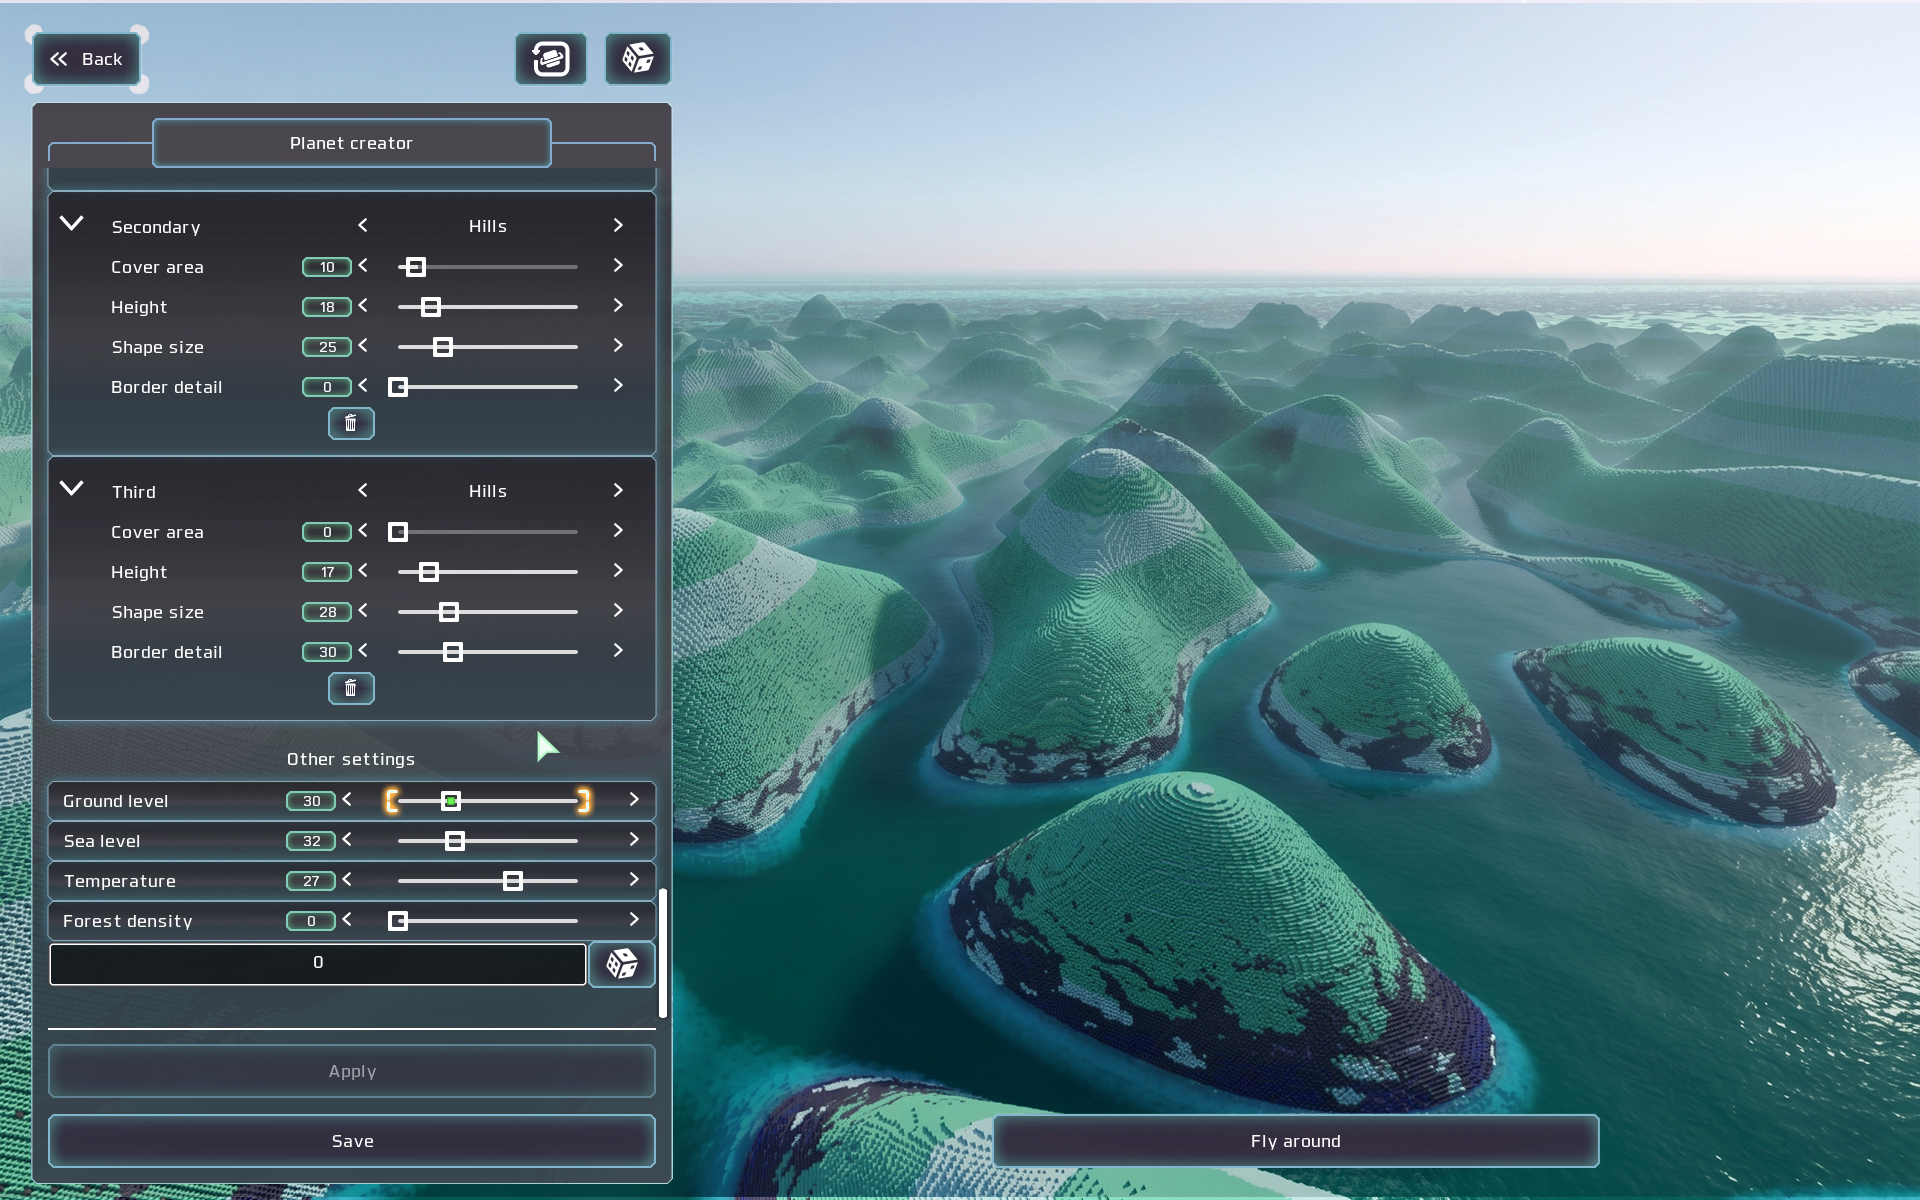Image resolution: width=1920 pixels, height=1200 pixels.
Task: Decrease Ground level value
Action: [347, 800]
